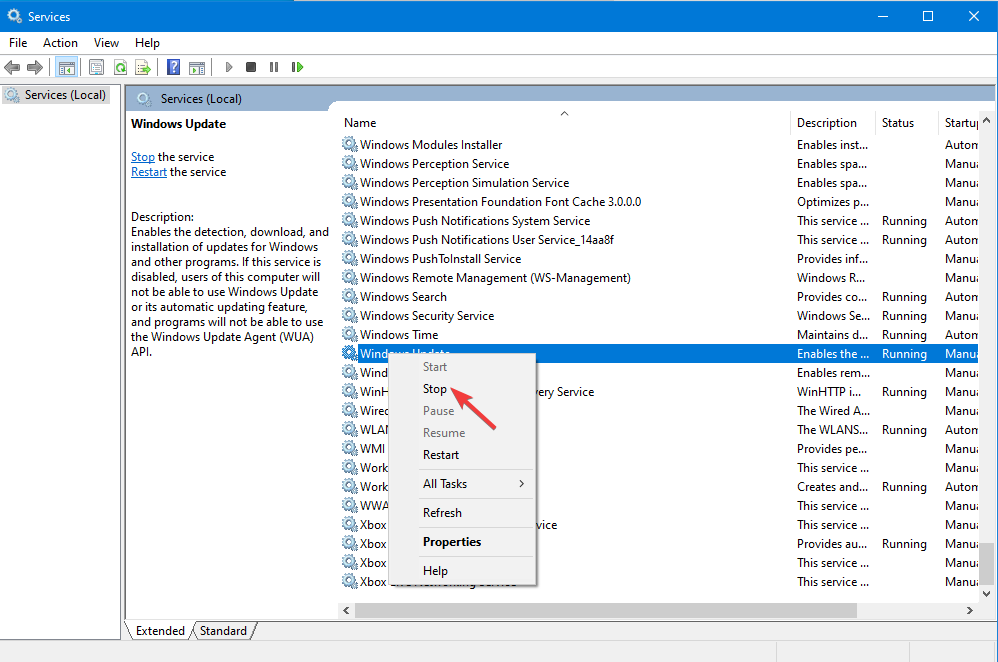Image resolution: width=998 pixels, height=662 pixels.
Task: Click Running status of Windows Update row
Action: tap(904, 354)
